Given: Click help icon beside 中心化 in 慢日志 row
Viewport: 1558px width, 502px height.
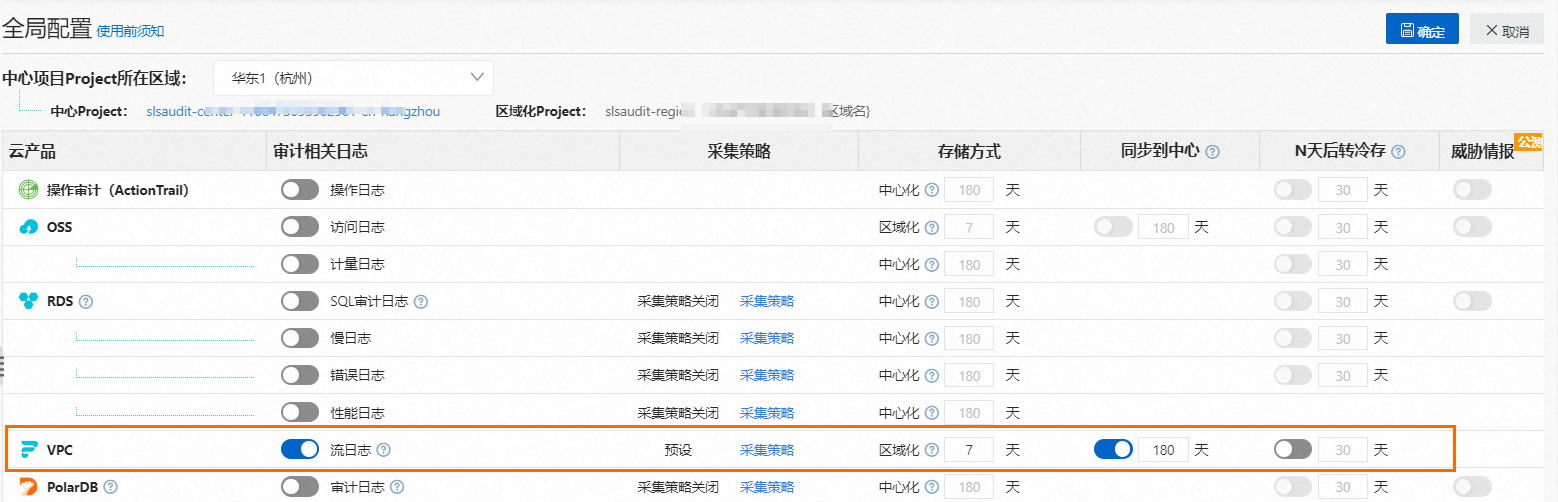Looking at the screenshot, I should click(x=932, y=338).
